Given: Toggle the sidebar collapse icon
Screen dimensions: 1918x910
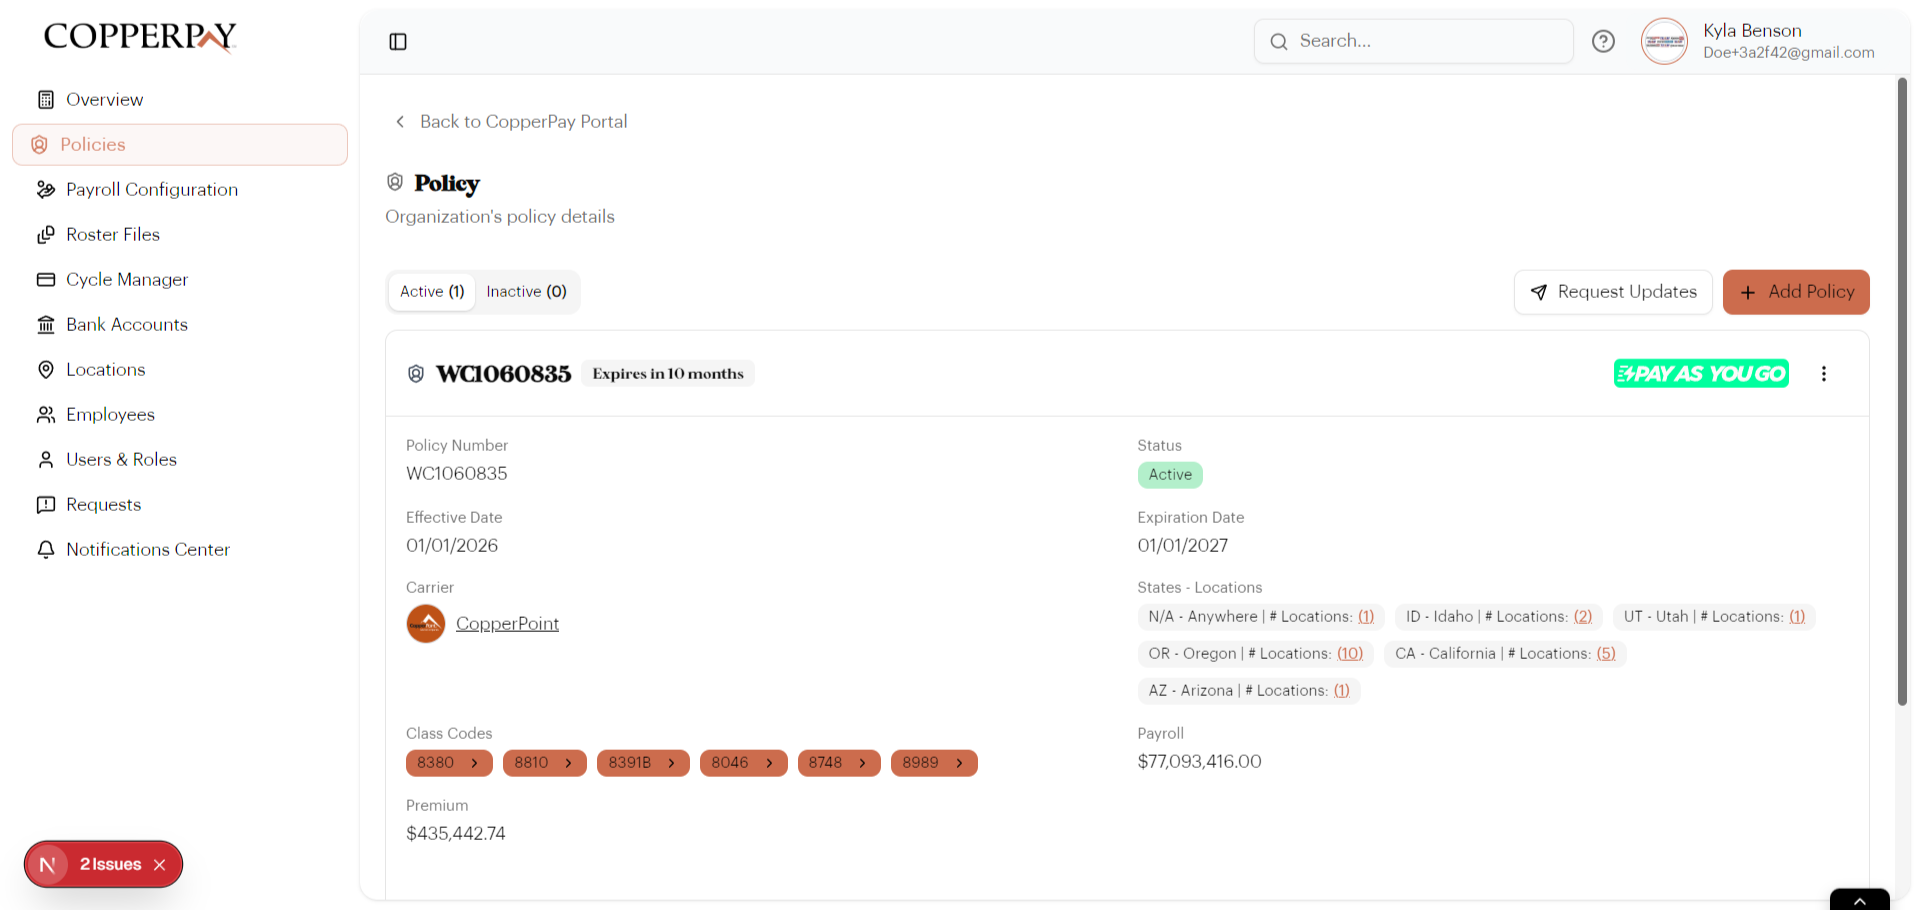Looking at the screenshot, I should pyautogui.click(x=398, y=41).
